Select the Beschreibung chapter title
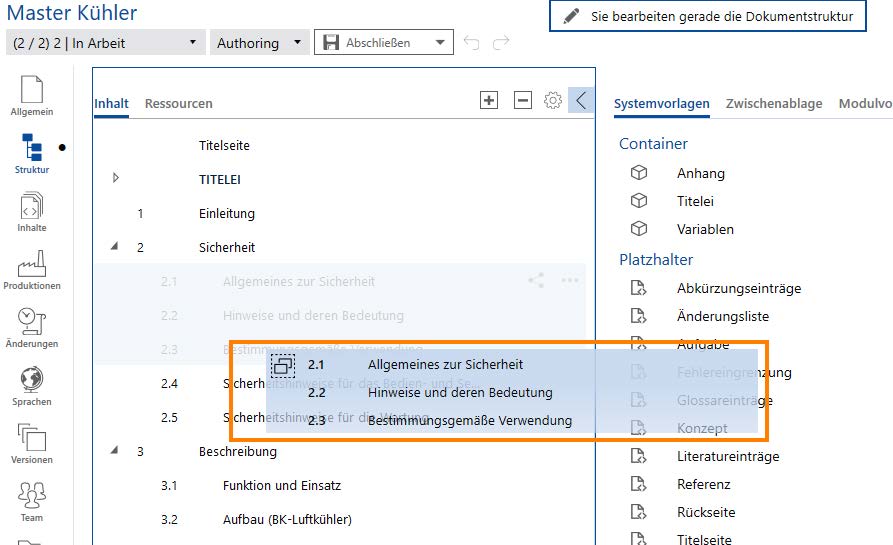The width and height of the screenshot is (893, 545). [x=238, y=451]
